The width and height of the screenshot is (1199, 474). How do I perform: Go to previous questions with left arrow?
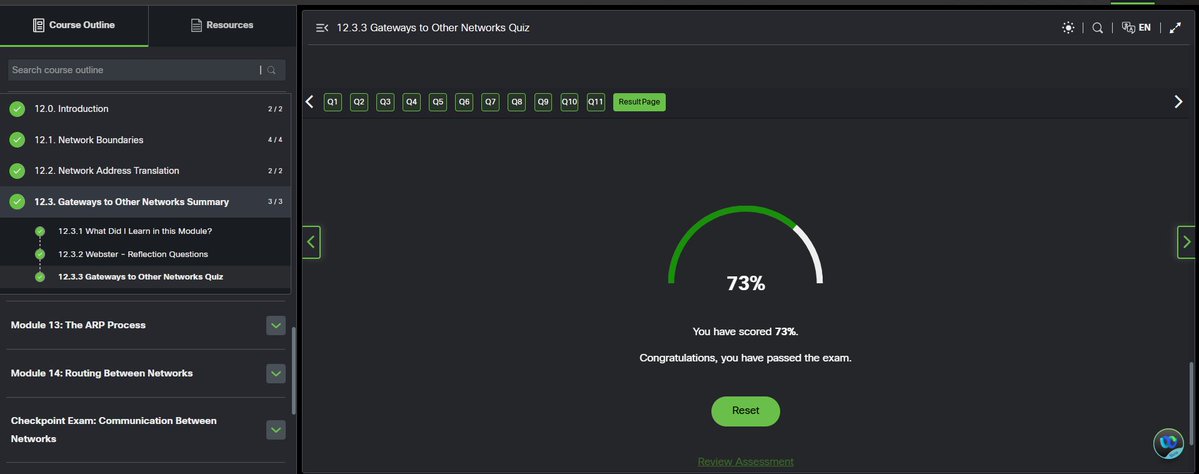tap(310, 102)
